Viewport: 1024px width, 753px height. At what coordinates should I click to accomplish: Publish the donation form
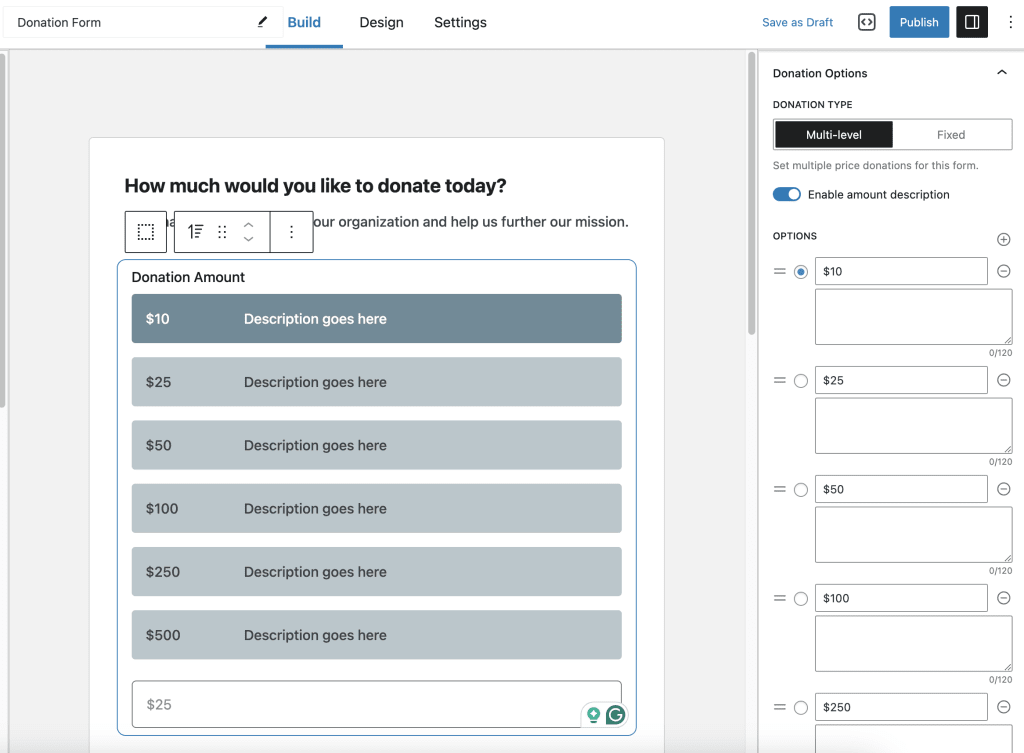(919, 22)
